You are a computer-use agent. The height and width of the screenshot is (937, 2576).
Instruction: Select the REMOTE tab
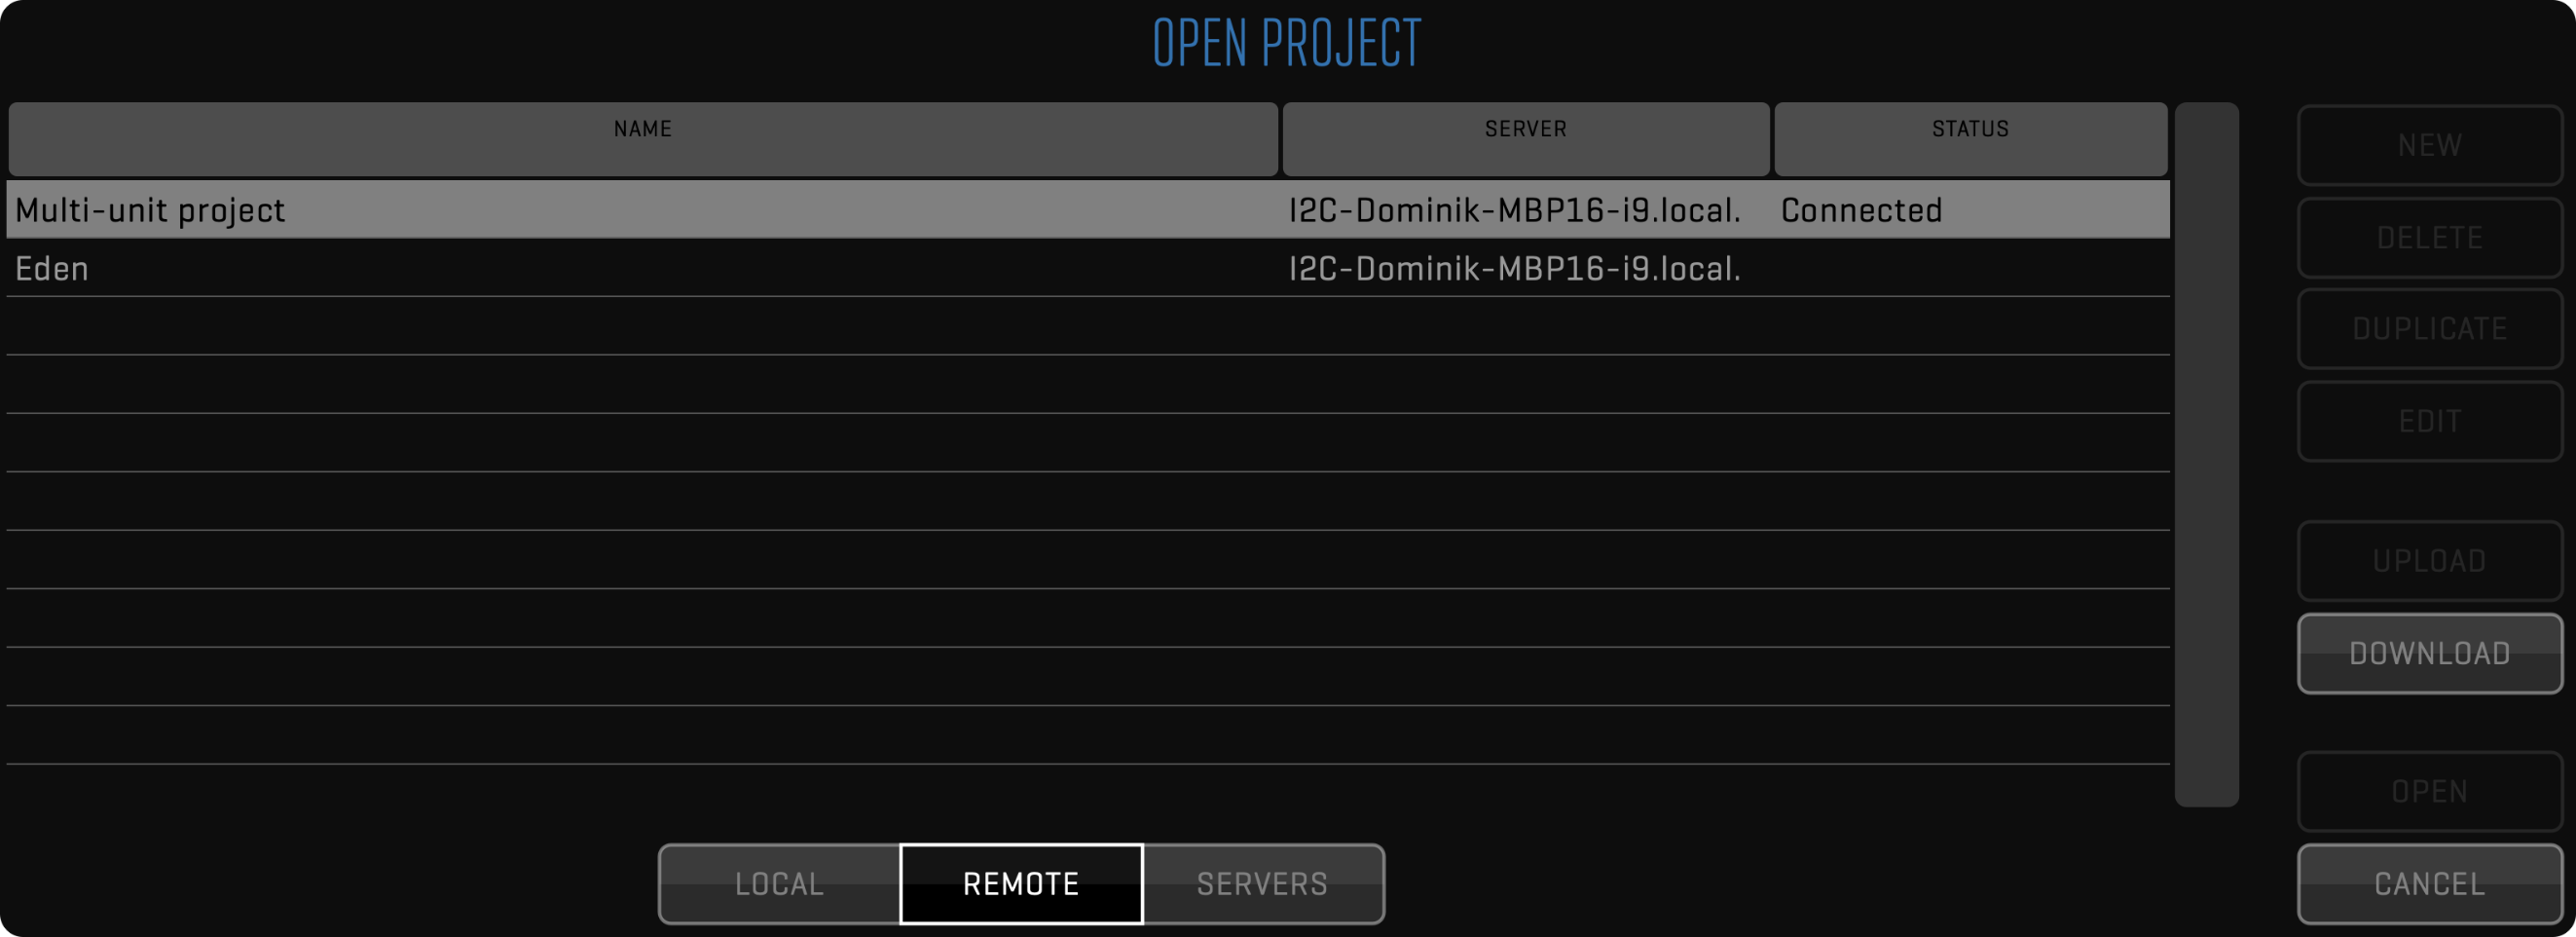[1021, 884]
